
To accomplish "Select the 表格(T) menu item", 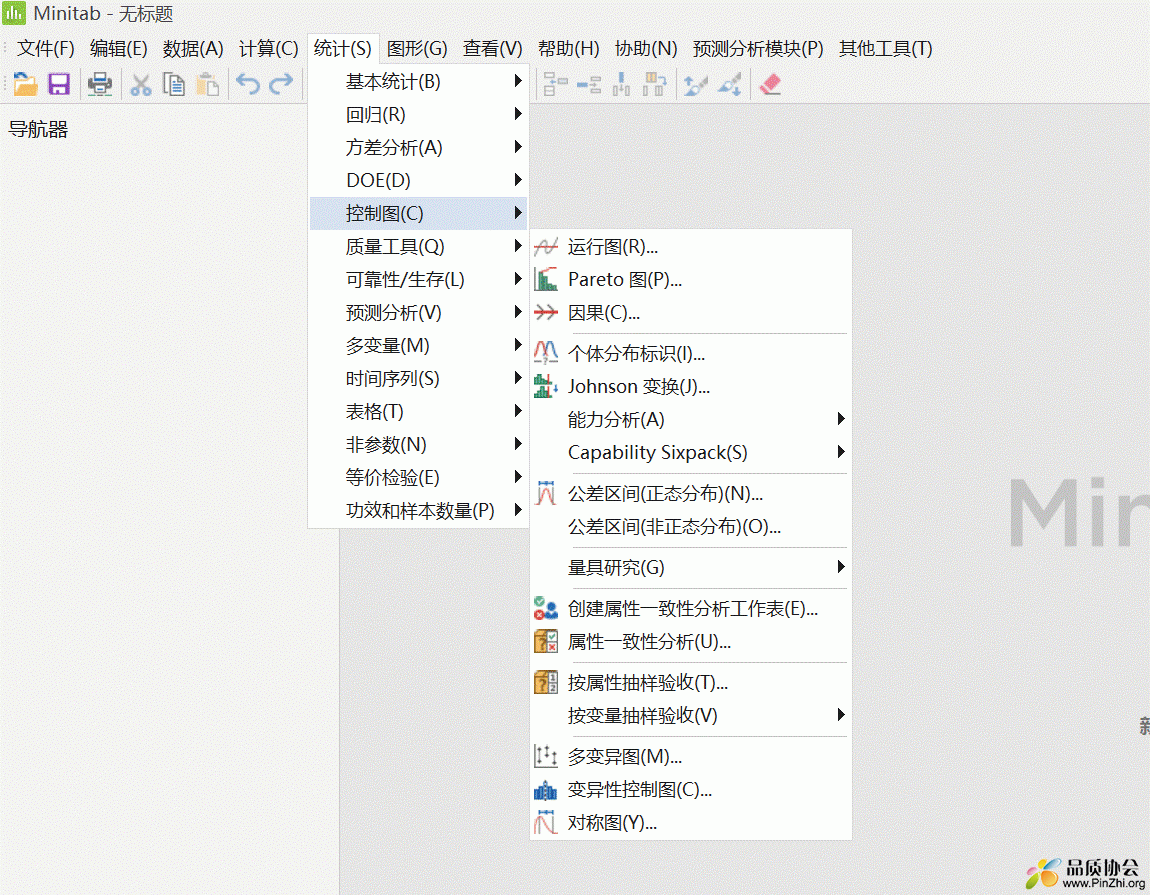I will point(418,412).
